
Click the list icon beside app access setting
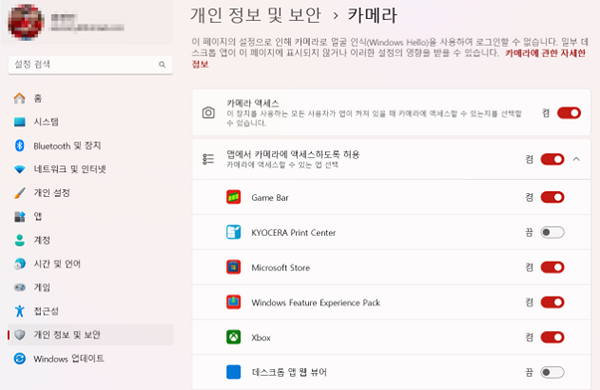(208, 159)
